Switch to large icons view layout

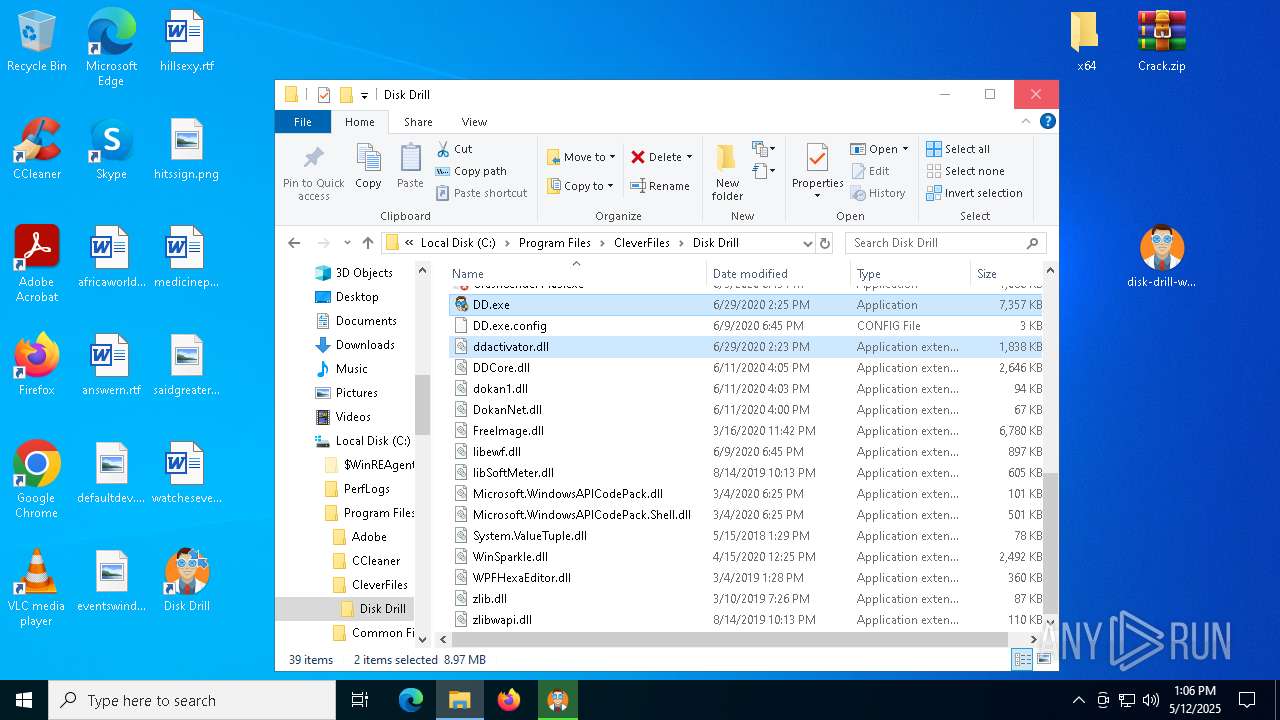point(1044,659)
